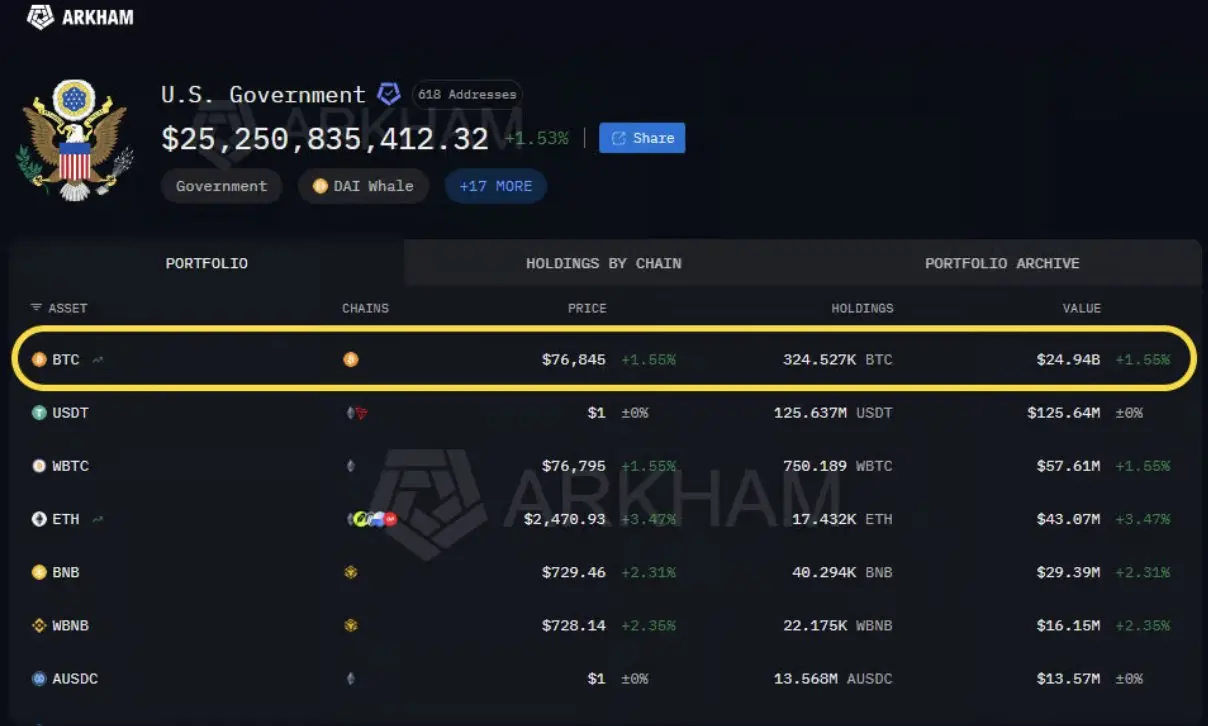Screen dimensions: 1208x726
Task: Click the BNB chain icon in BNB row
Action: click(x=350, y=572)
